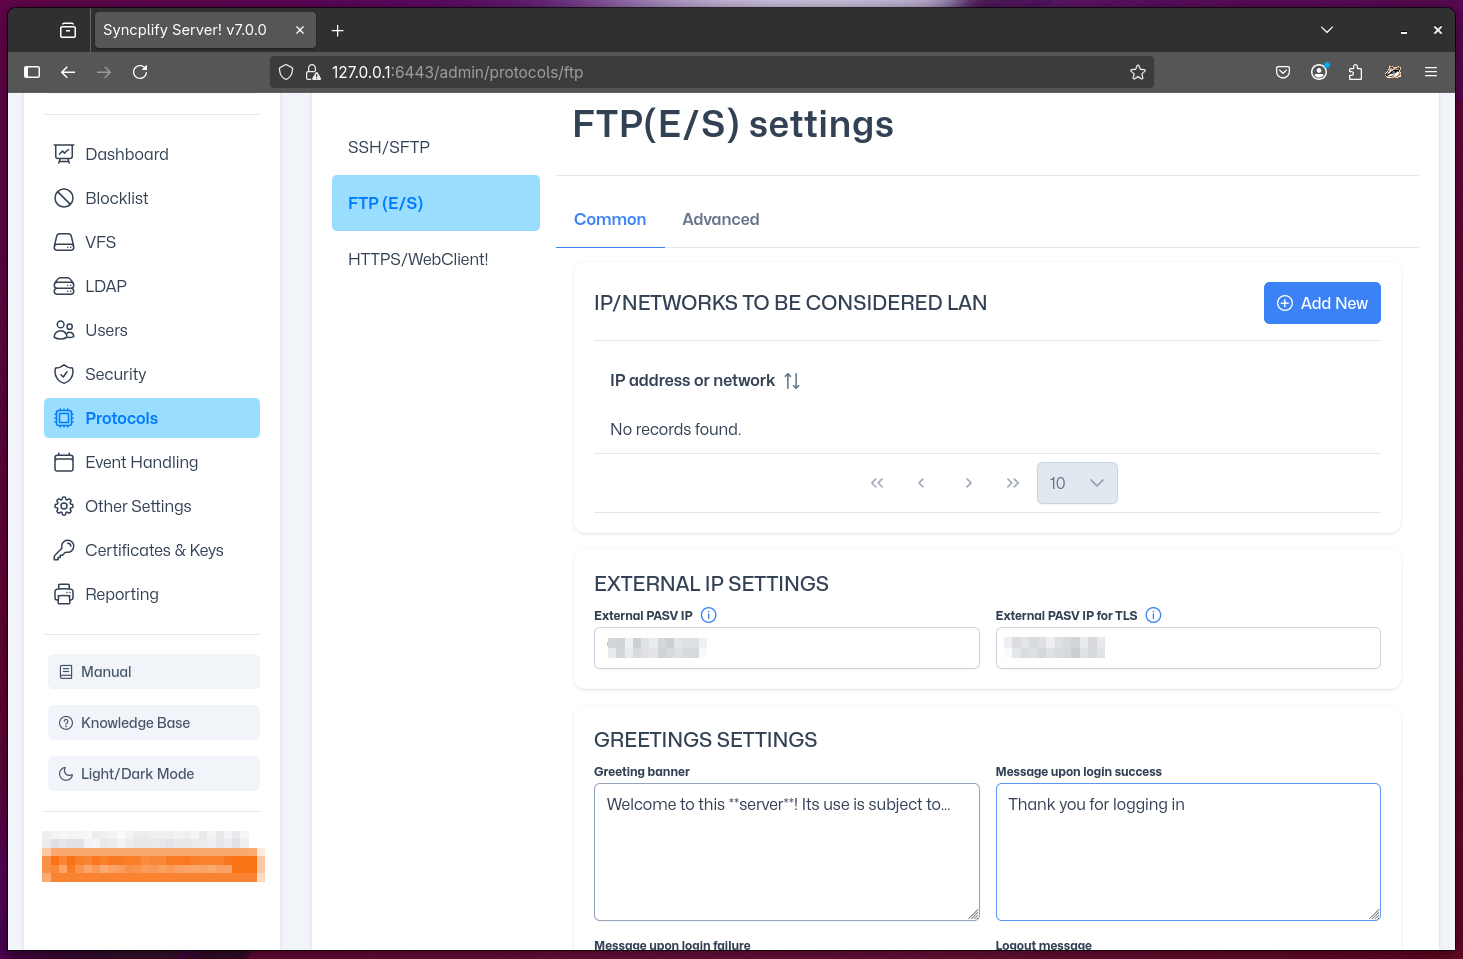Viewport: 1463px width, 959px height.
Task: Open the Dashboard from the sidebar
Action: [x=125, y=154]
